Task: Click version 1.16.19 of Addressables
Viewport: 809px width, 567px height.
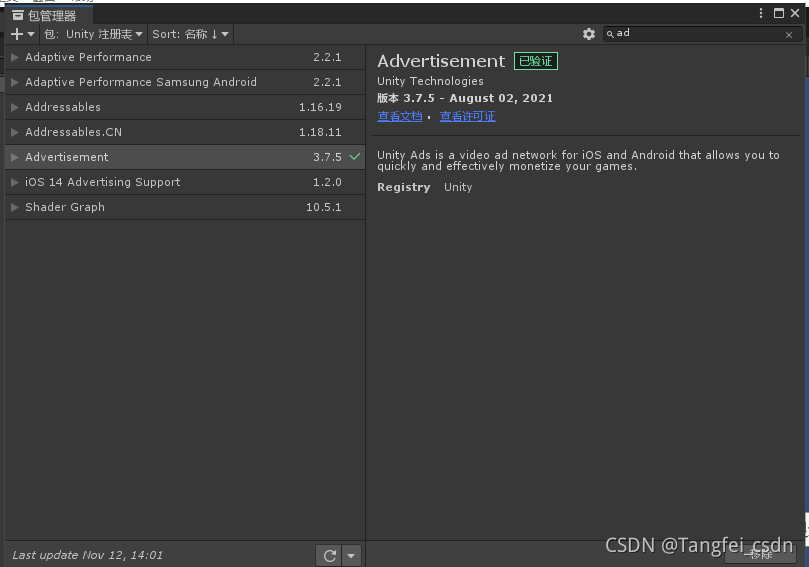Action: [x=320, y=107]
